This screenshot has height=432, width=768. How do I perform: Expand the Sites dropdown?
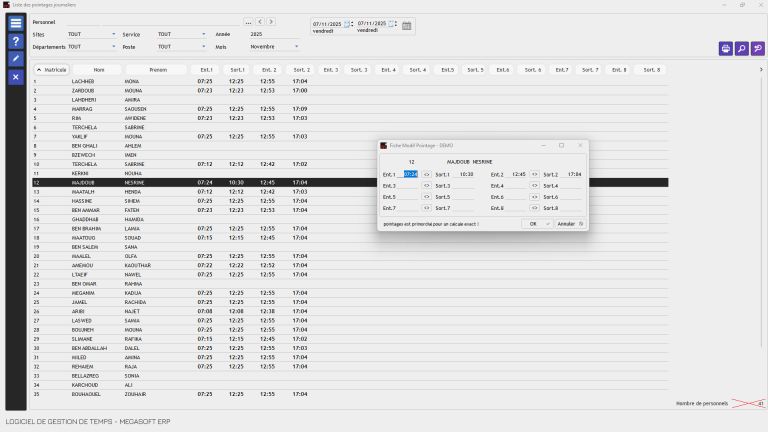pos(114,34)
